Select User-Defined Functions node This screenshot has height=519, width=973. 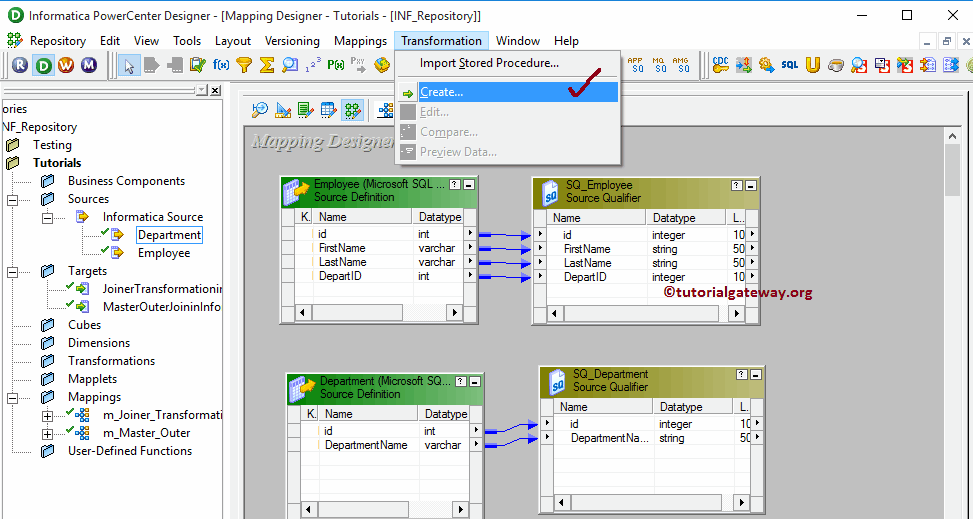point(130,451)
